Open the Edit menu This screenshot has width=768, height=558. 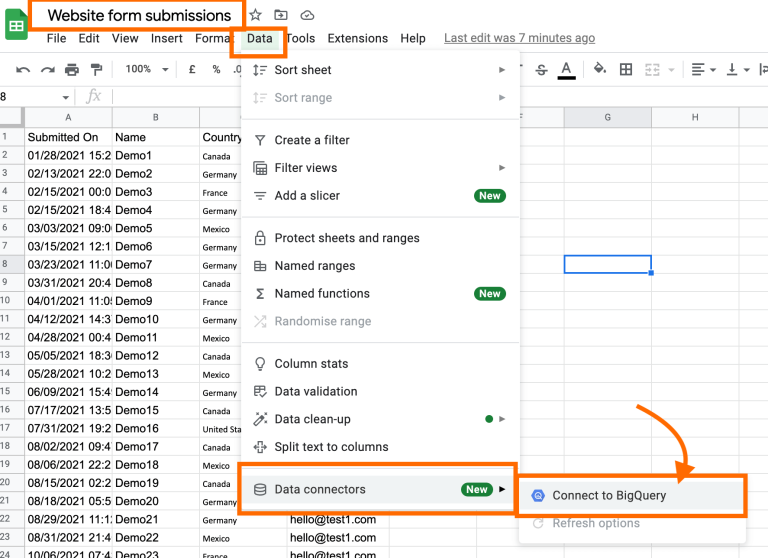[x=89, y=38]
